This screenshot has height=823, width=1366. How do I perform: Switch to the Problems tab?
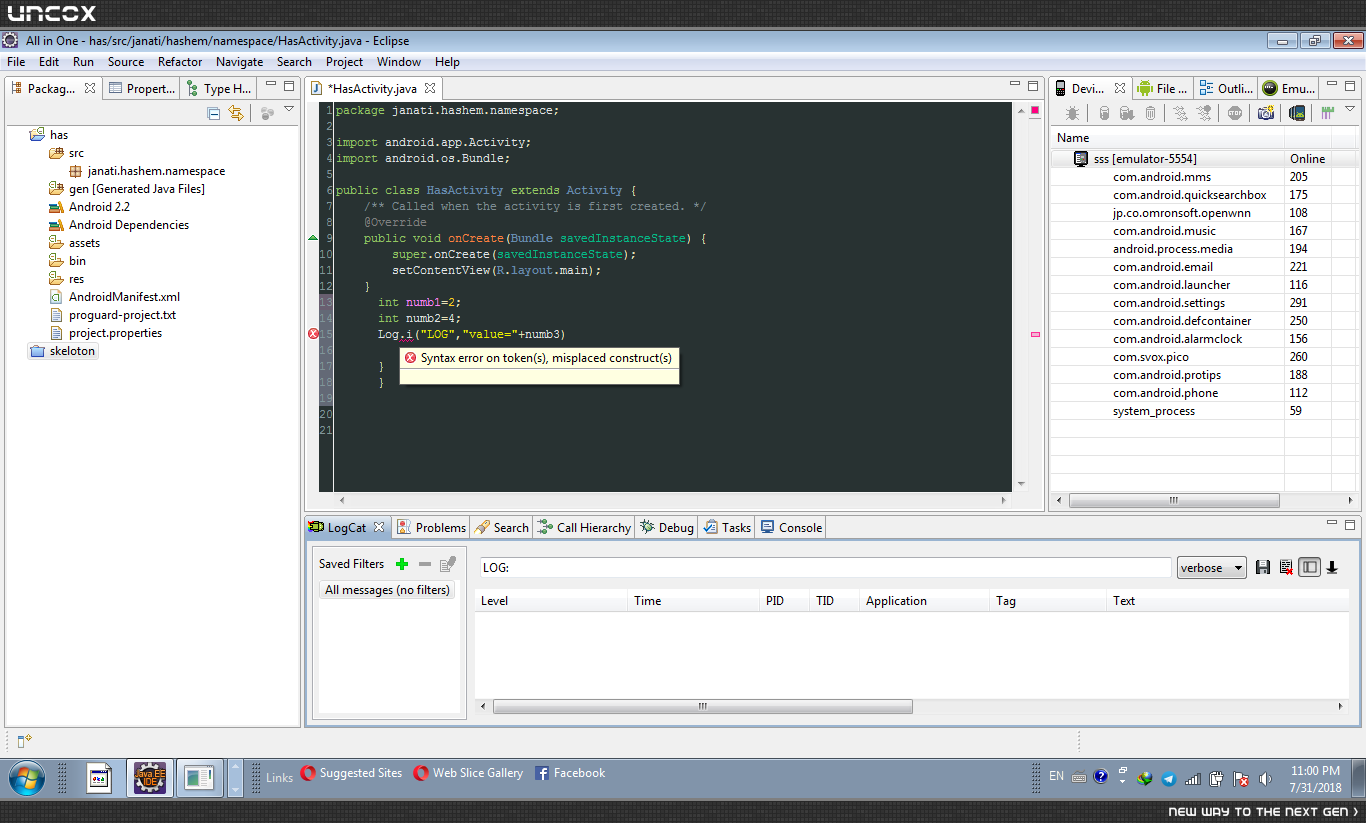(431, 528)
